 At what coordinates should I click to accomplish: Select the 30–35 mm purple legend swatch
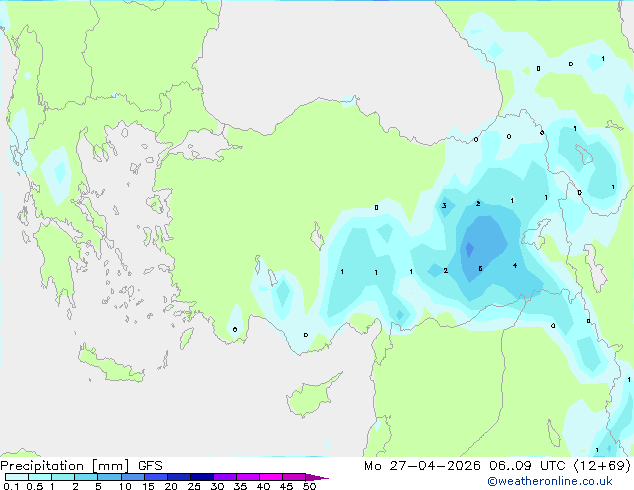click(x=225, y=477)
